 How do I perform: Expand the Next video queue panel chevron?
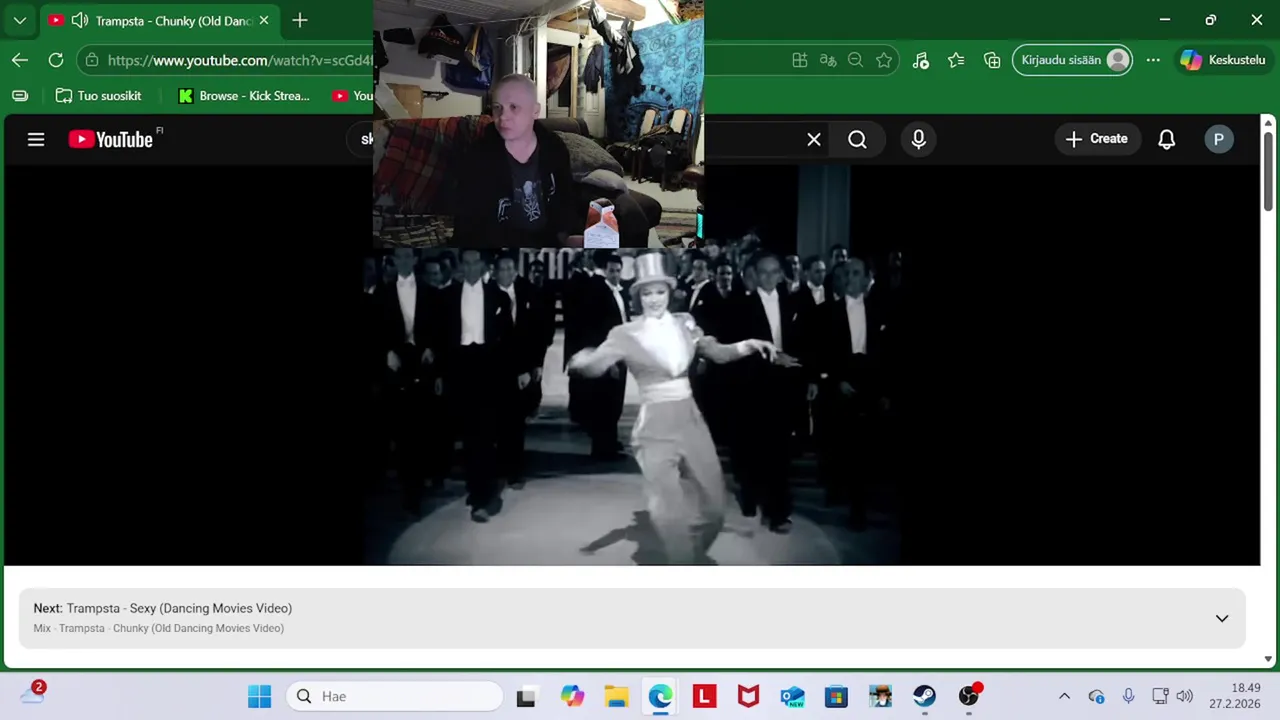1221,618
